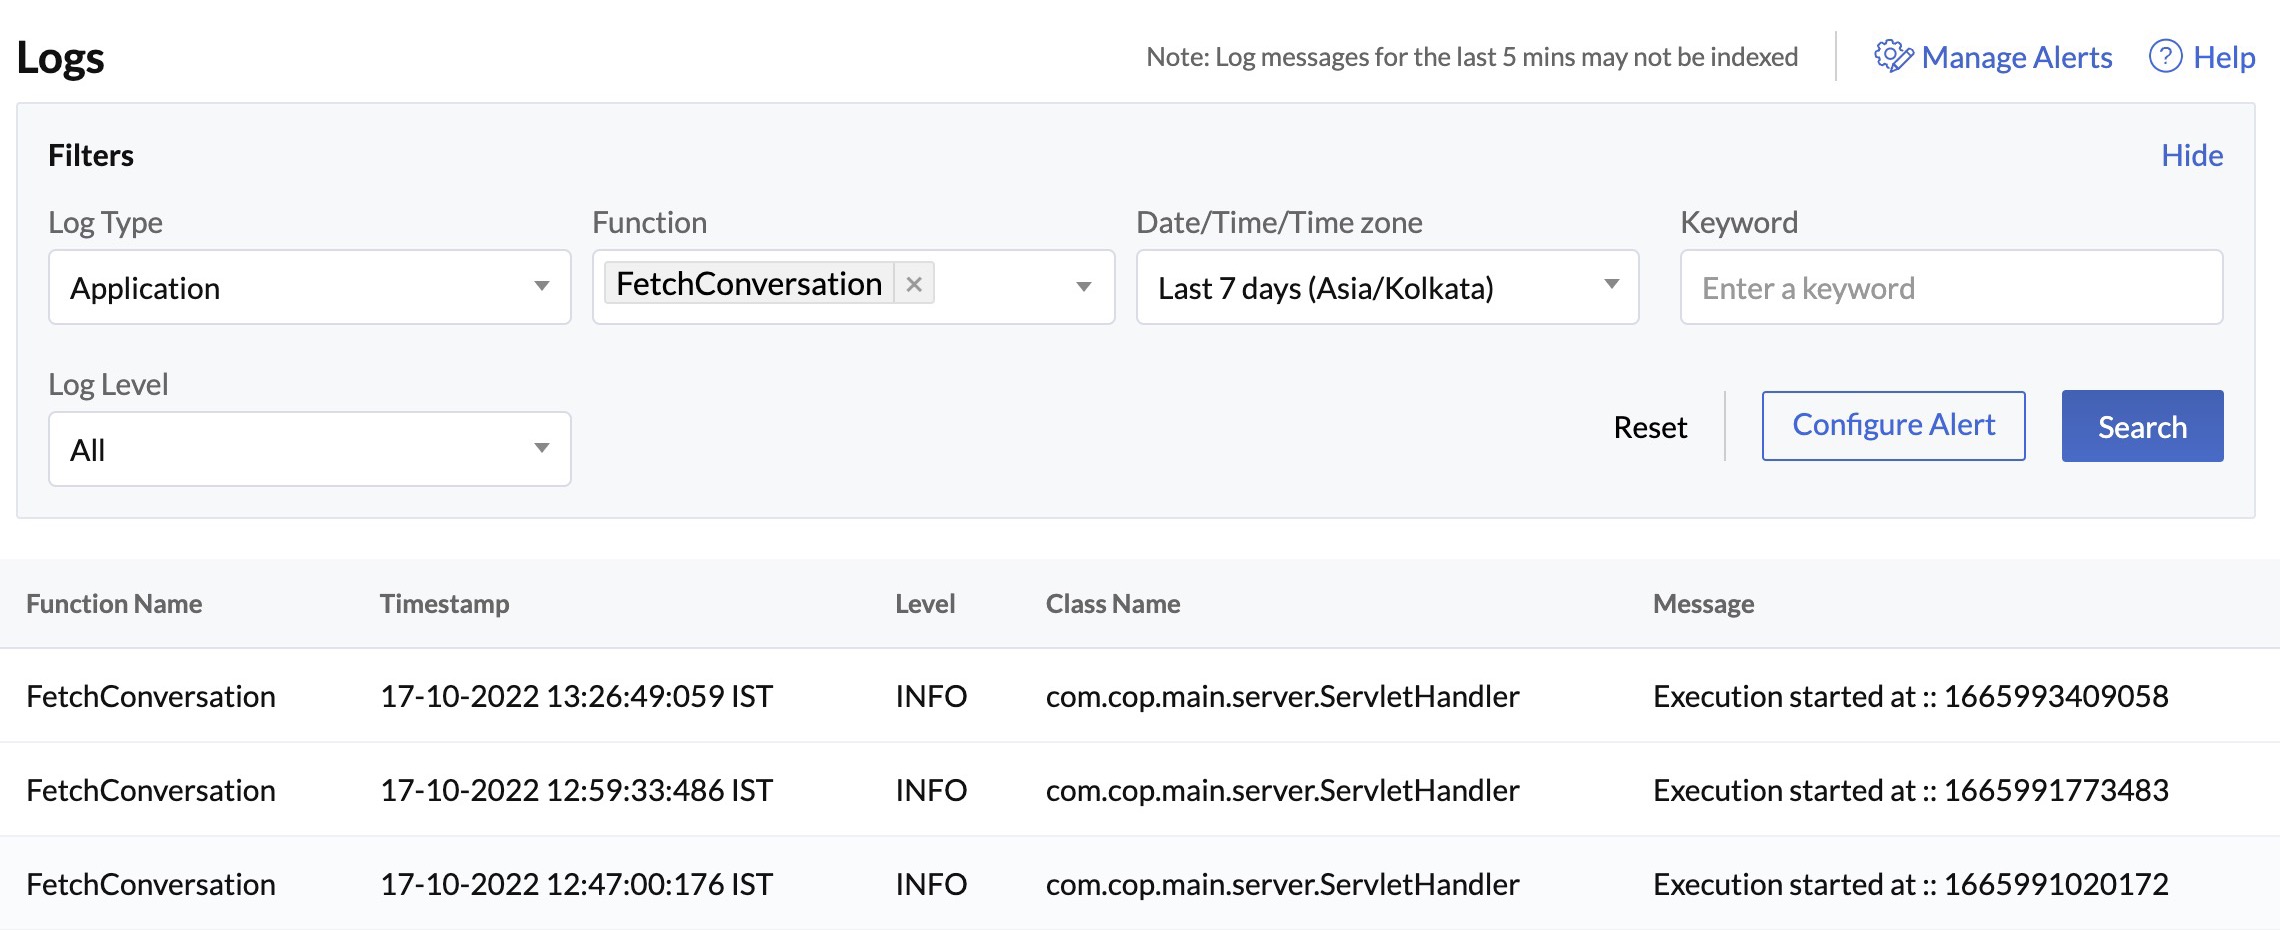Open the Configure Alert dialog
Screen dimensions: 2280x930
[x=1893, y=425]
